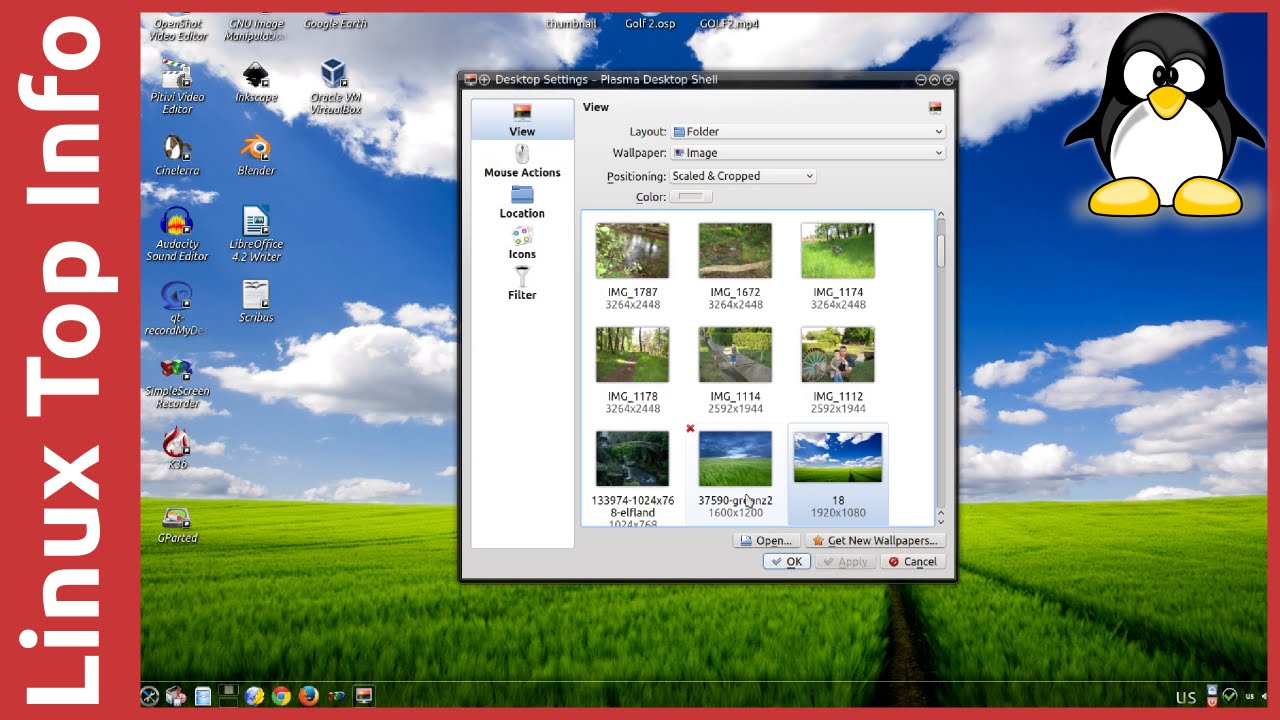The width and height of the screenshot is (1280, 720).
Task: Open the K3b desktop icon
Action: (x=177, y=448)
